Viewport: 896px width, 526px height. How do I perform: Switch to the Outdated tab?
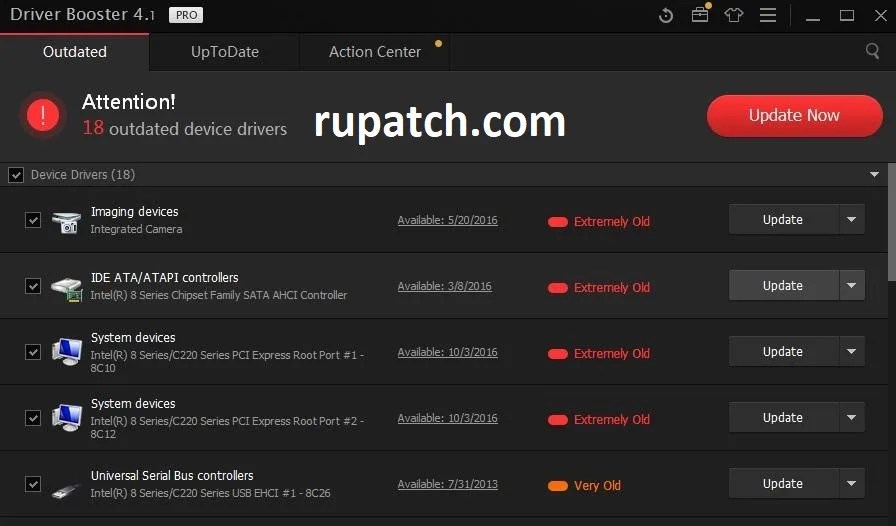[75, 52]
